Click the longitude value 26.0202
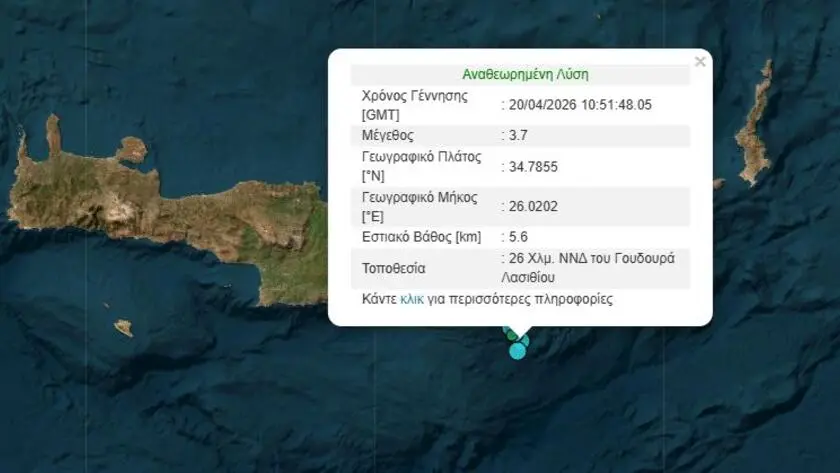This screenshot has width=840, height=473. click(x=531, y=206)
